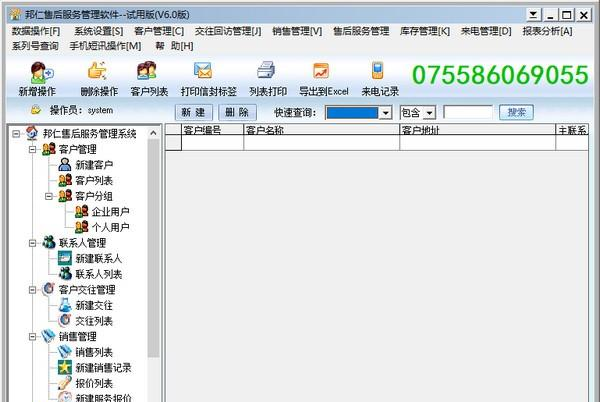This screenshot has height=402, width=600.
Task: Collapse the 联系人管理 tree branch
Action: 33,243
